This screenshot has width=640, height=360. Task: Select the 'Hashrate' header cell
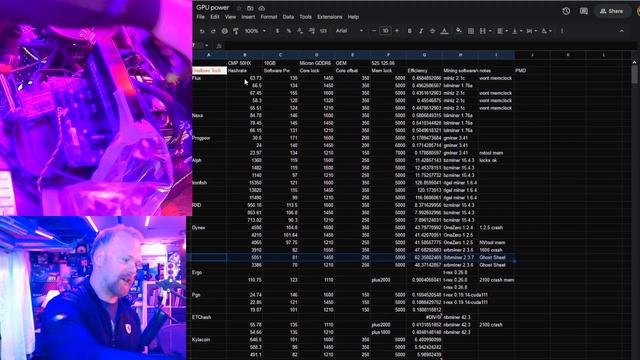pos(244,71)
